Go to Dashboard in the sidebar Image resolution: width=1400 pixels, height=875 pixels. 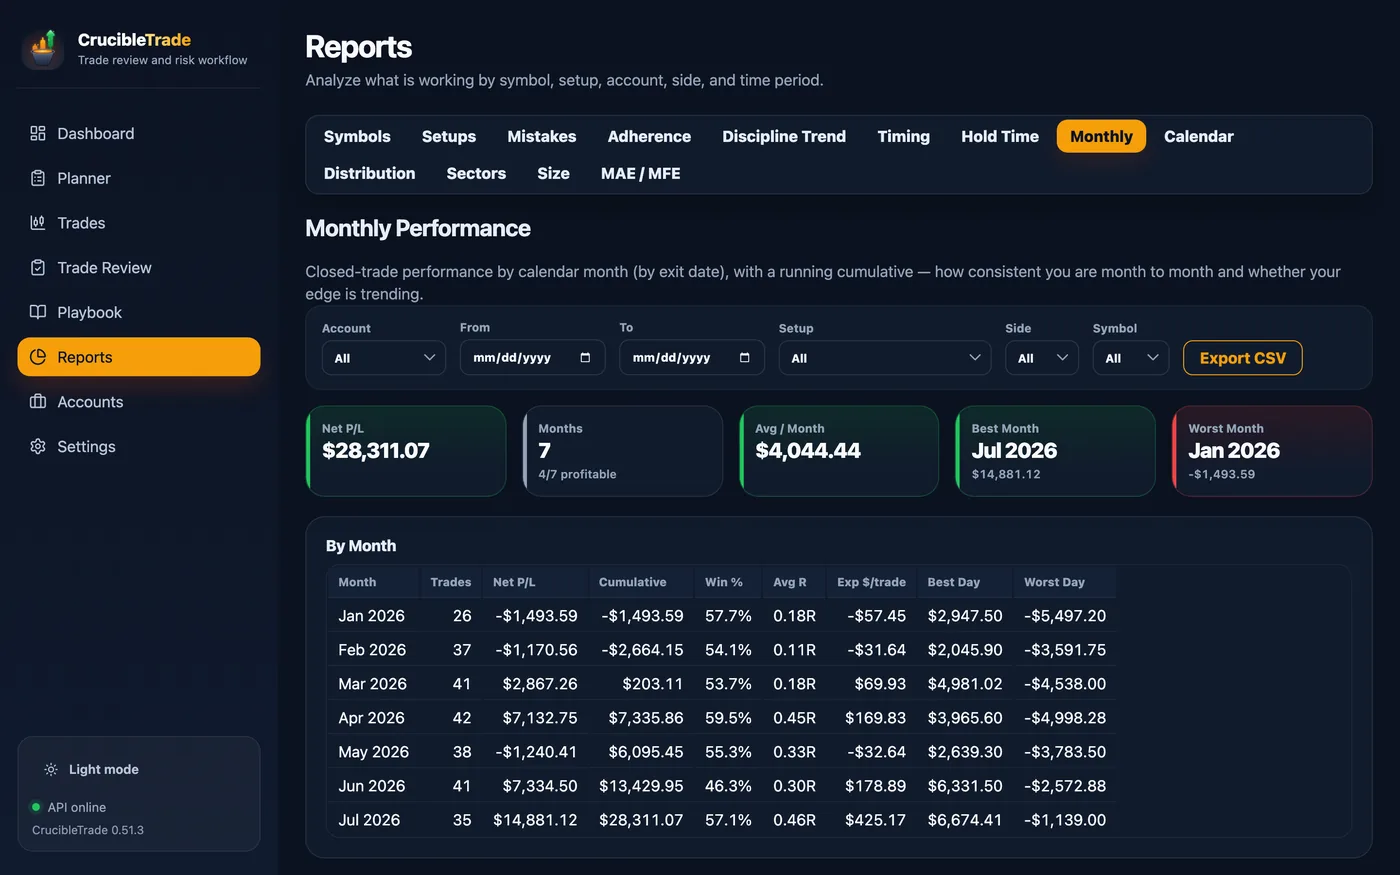pos(139,133)
